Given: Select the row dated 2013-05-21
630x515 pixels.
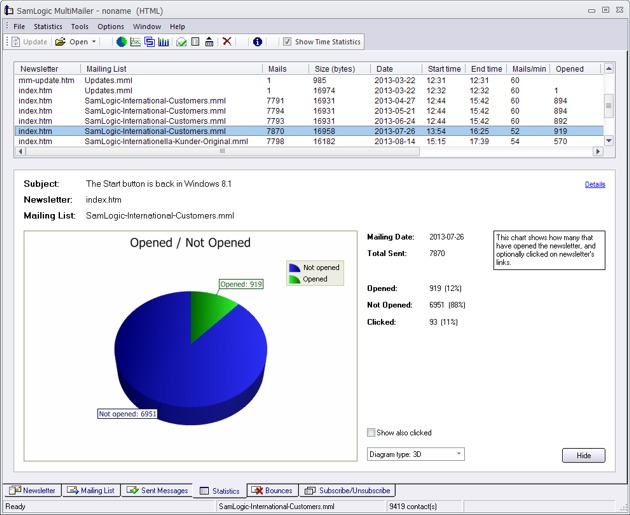Looking at the screenshot, I should click(x=309, y=111).
